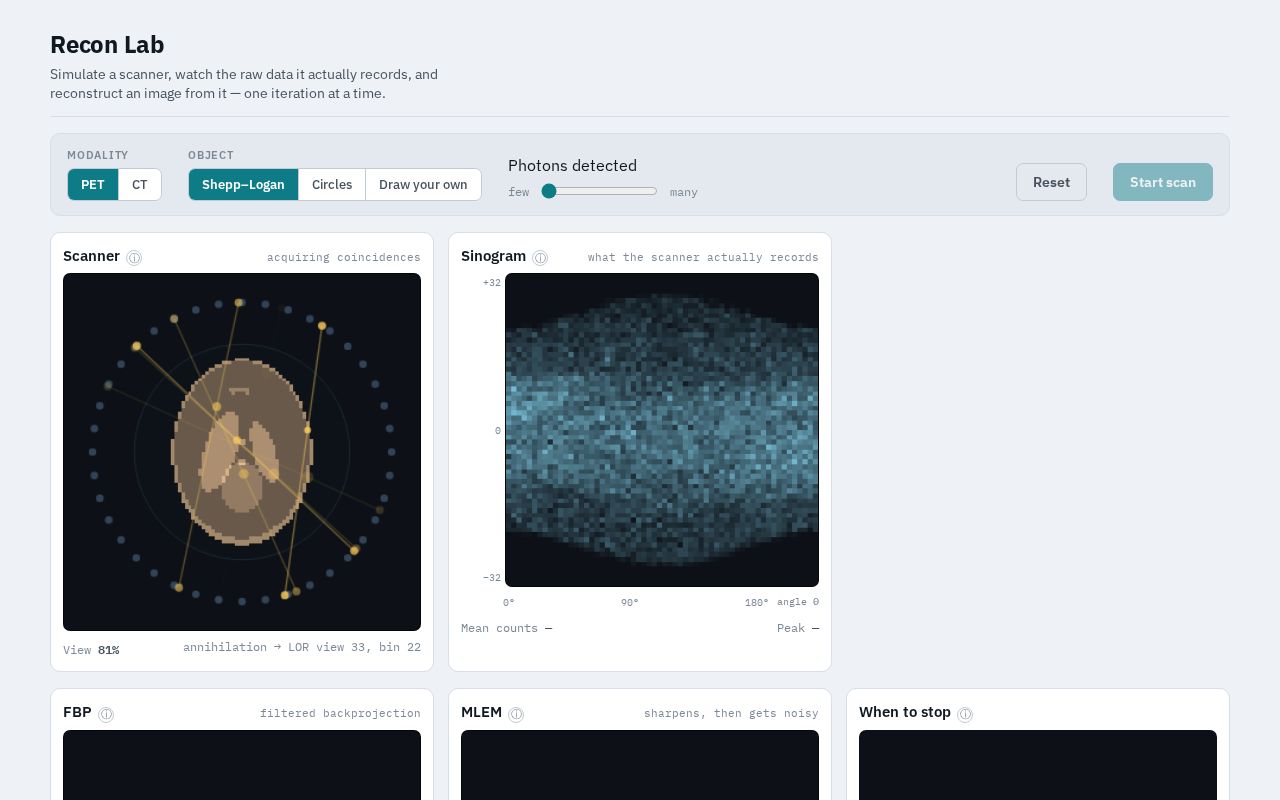Click the Photons detected label

pyautogui.click(x=572, y=166)
